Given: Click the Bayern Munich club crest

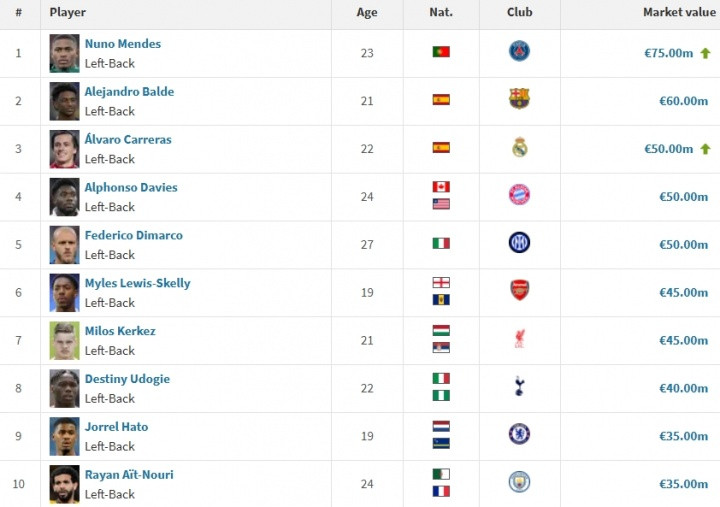Looking at the screenshot, I should [519, 195].
